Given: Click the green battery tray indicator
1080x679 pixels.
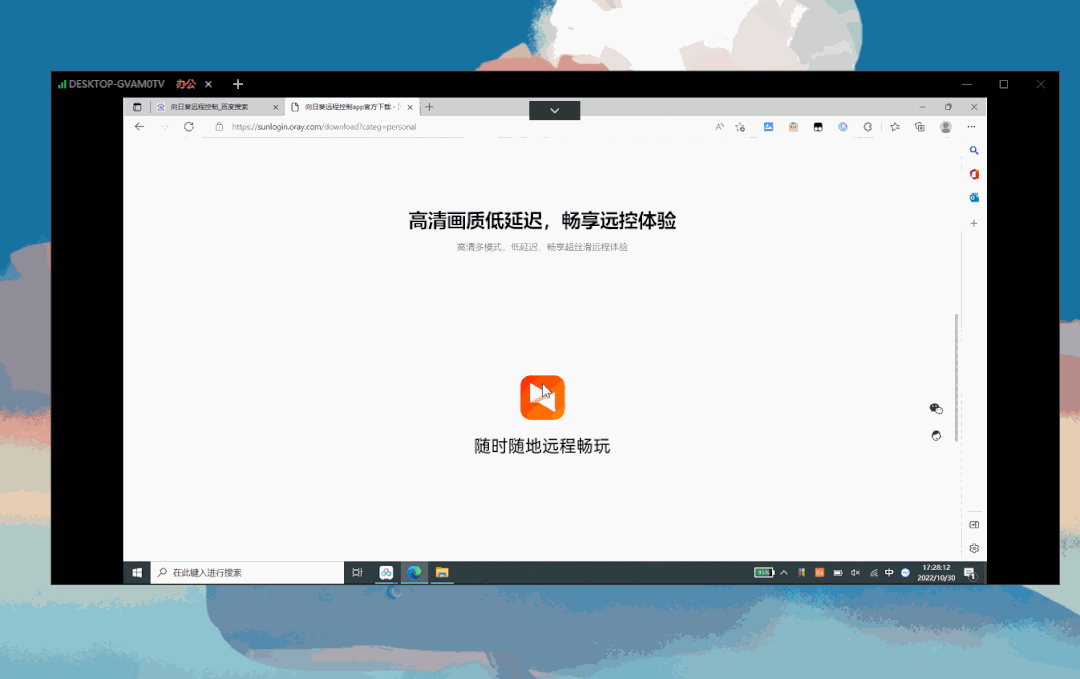Looking at the screenshot, I should [x=764, y=572].
